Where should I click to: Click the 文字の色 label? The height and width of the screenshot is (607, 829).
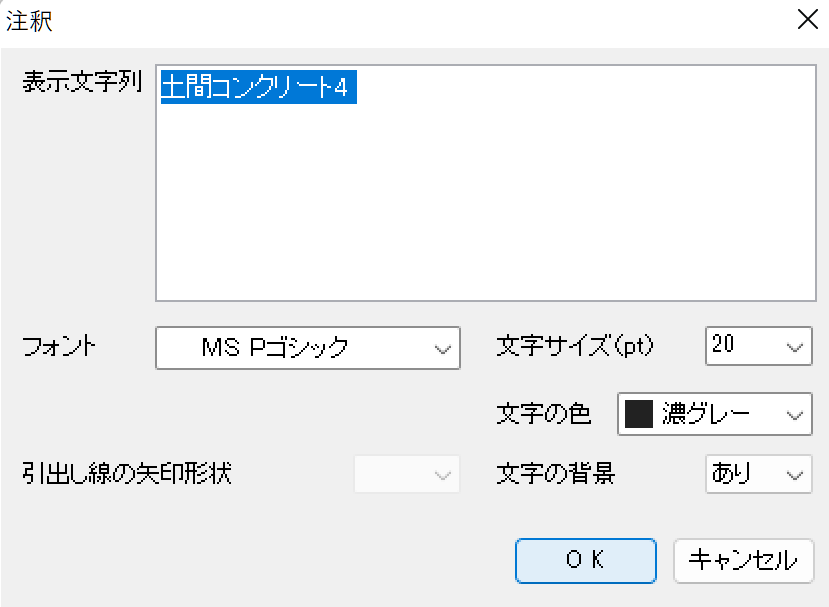544,413
